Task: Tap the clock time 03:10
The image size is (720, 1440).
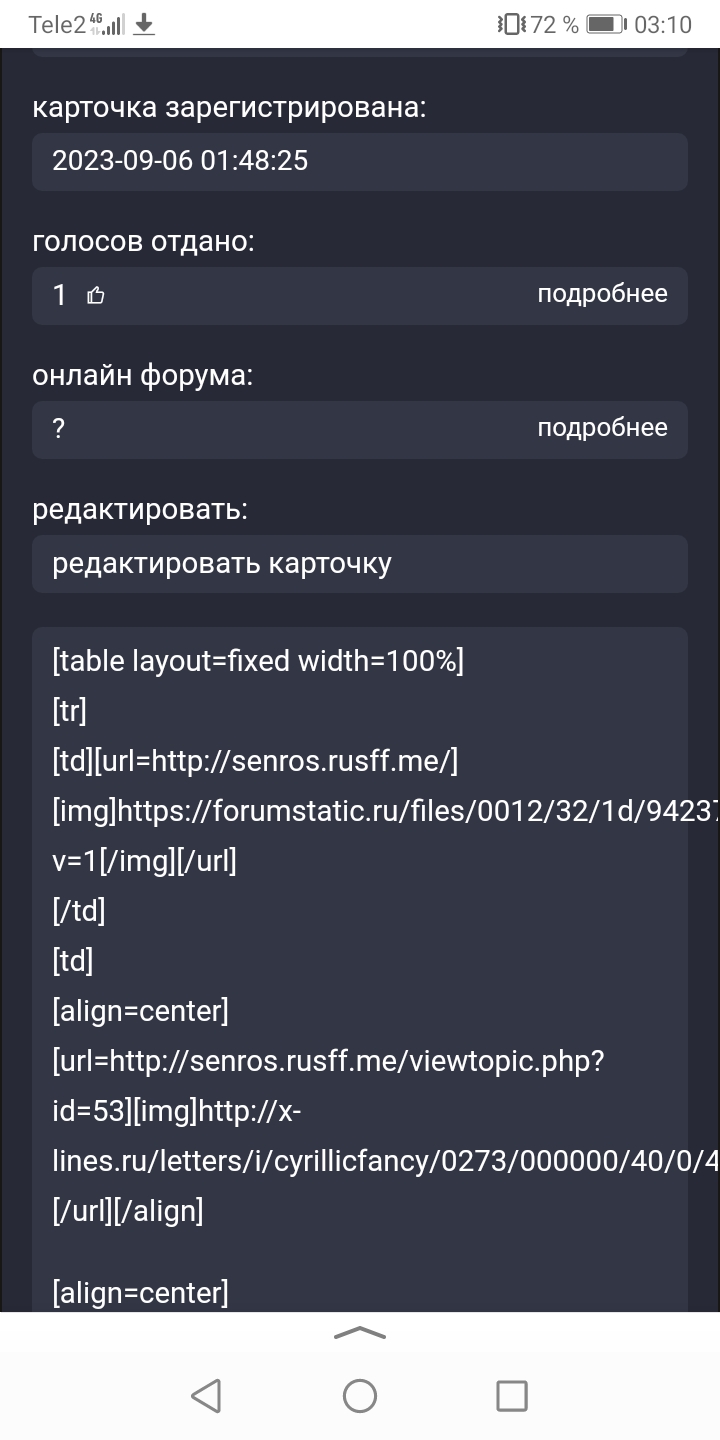Action: [663, 24]
